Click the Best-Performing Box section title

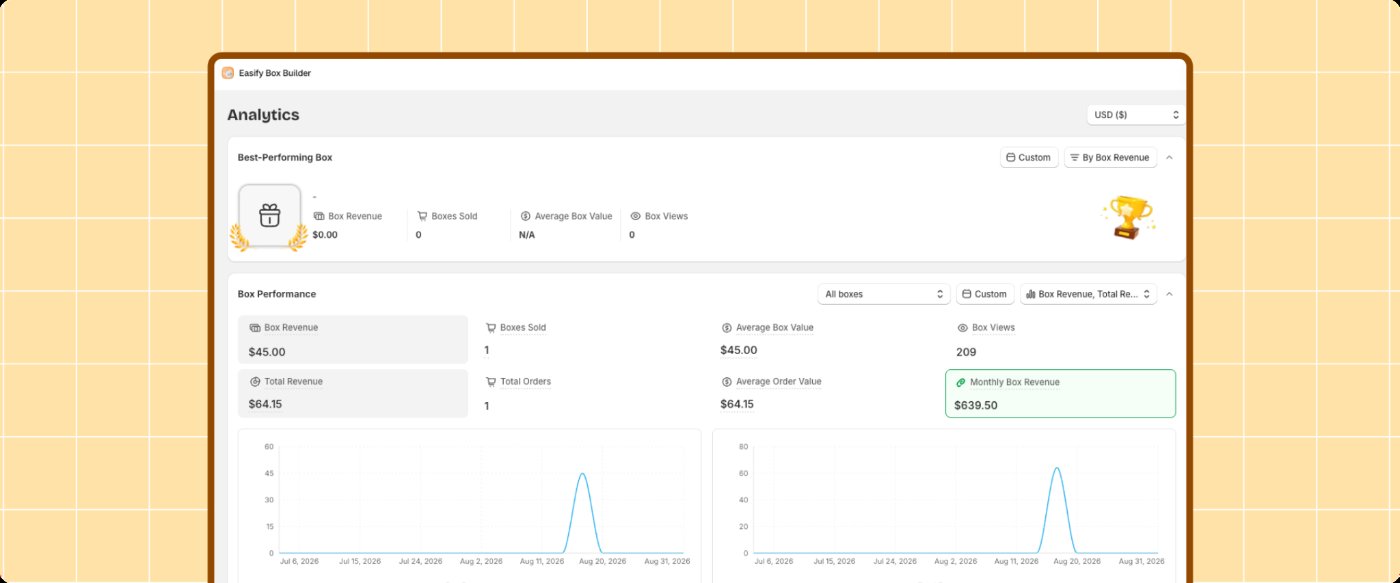[285, 157]
